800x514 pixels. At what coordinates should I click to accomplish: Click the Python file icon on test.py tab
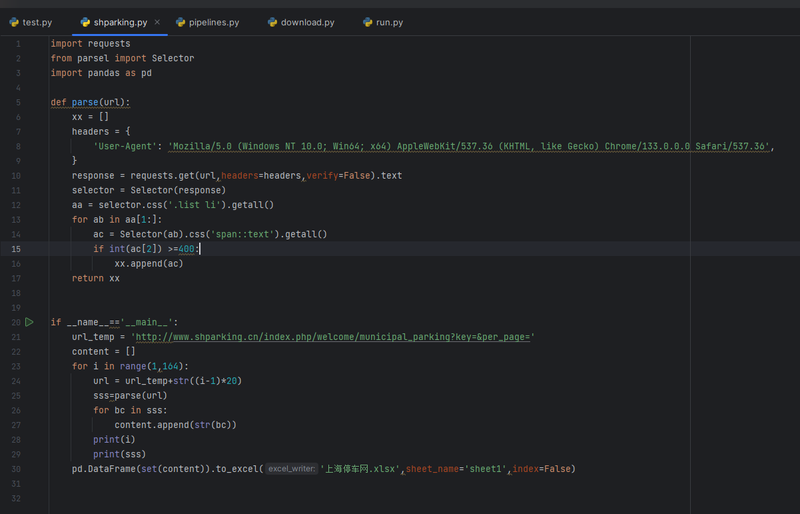click(14, 22)
